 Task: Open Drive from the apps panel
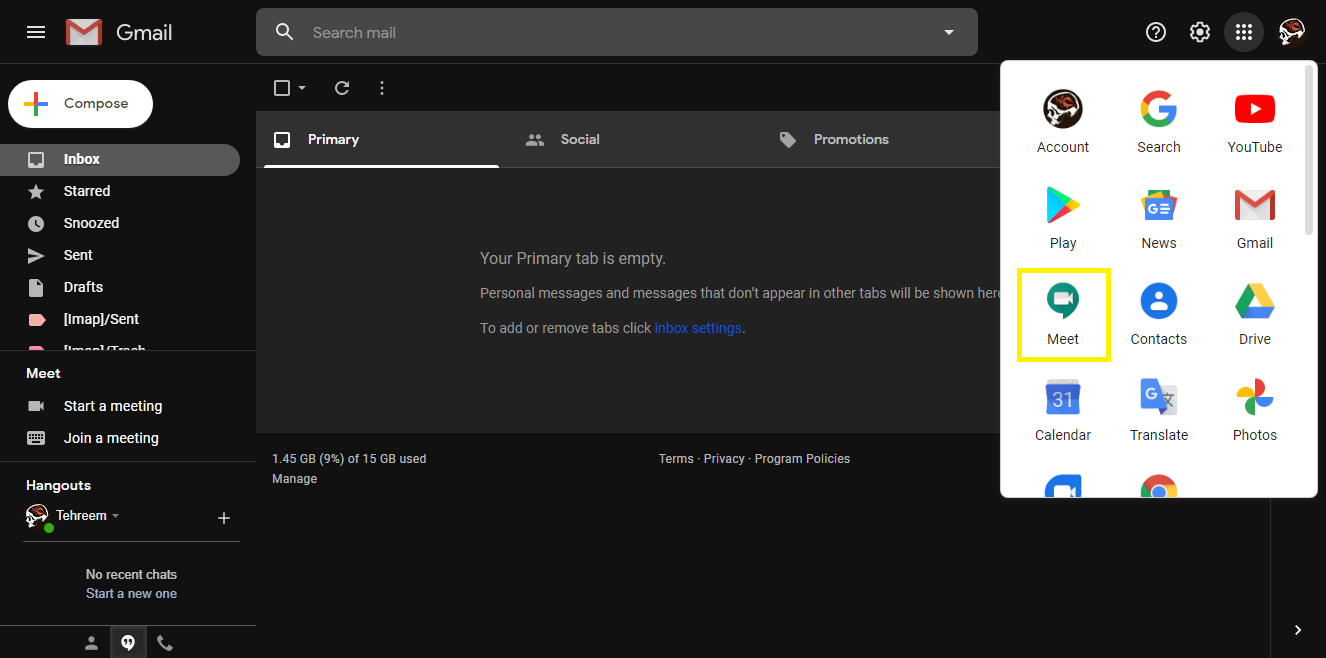click(x=1255, y=314)
